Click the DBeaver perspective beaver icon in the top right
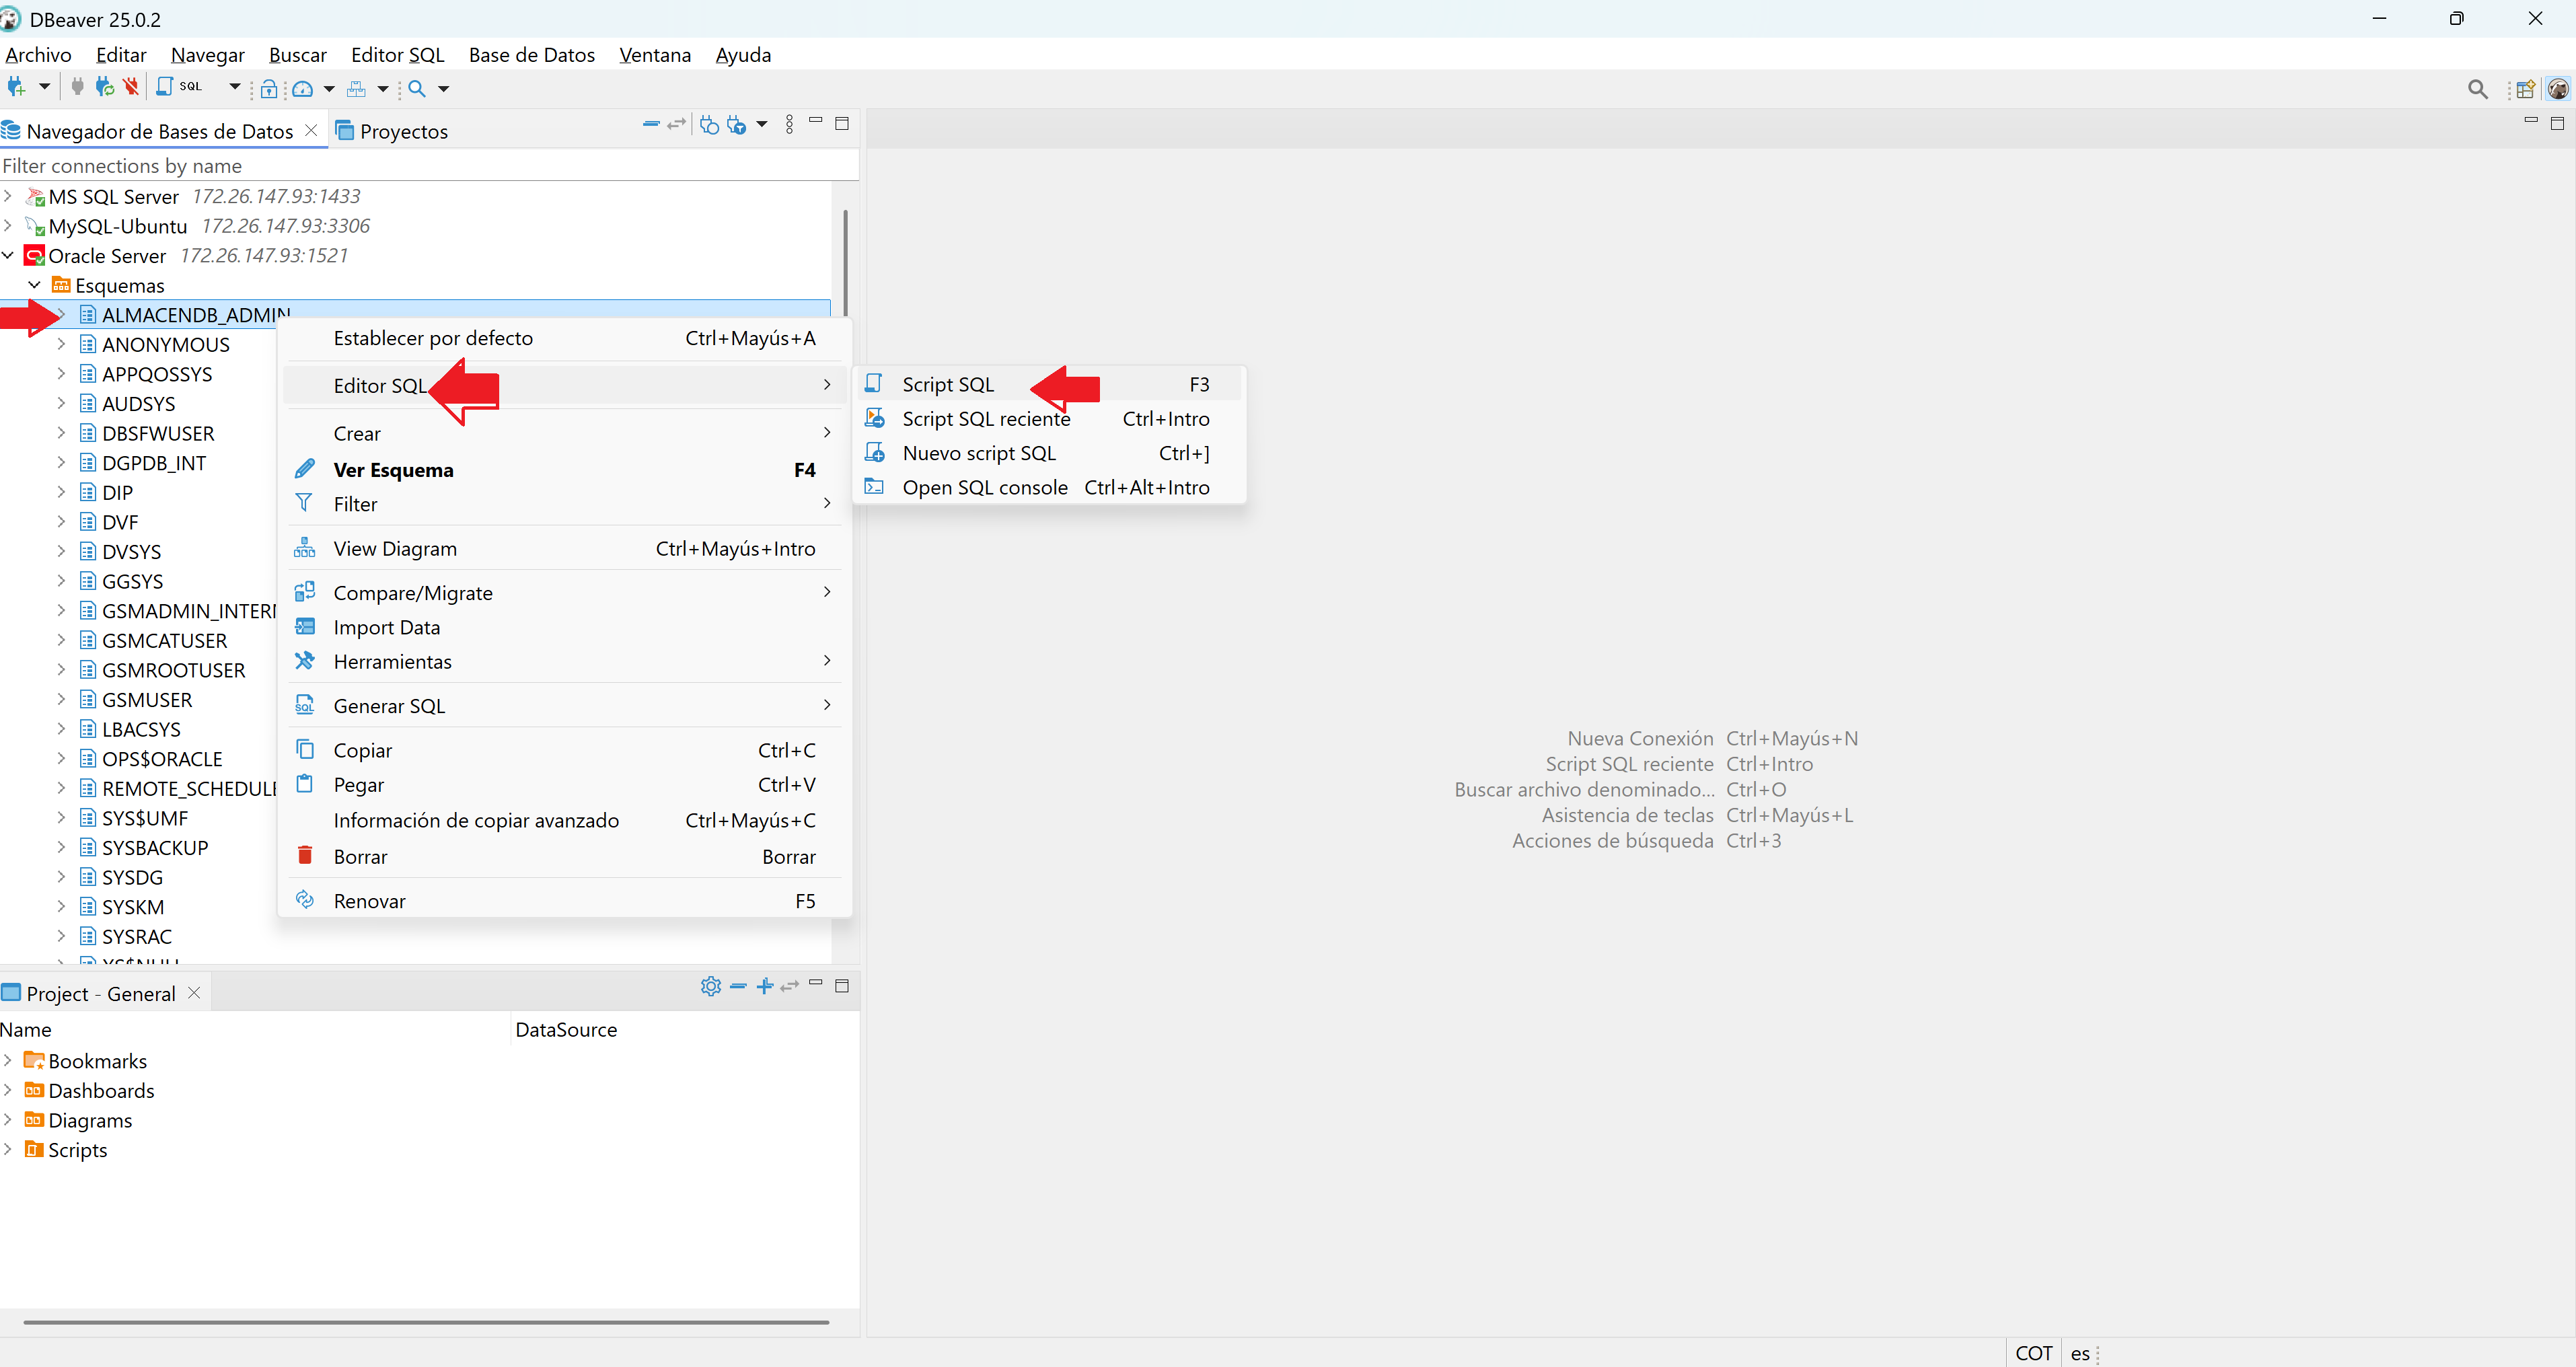This screenshot has height=1367, width=2576. [x=2558, y=90]
